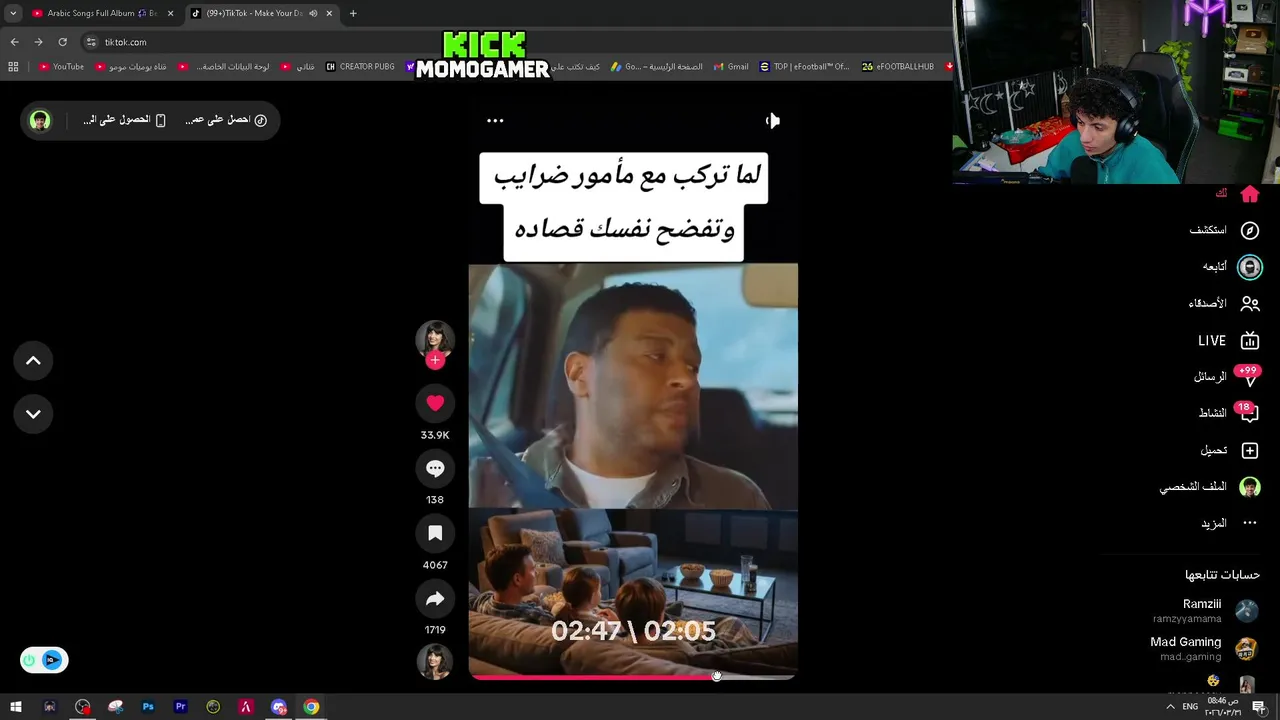Toggle video volume speaker icon
1280x720 pixels.
click(772, 120)
